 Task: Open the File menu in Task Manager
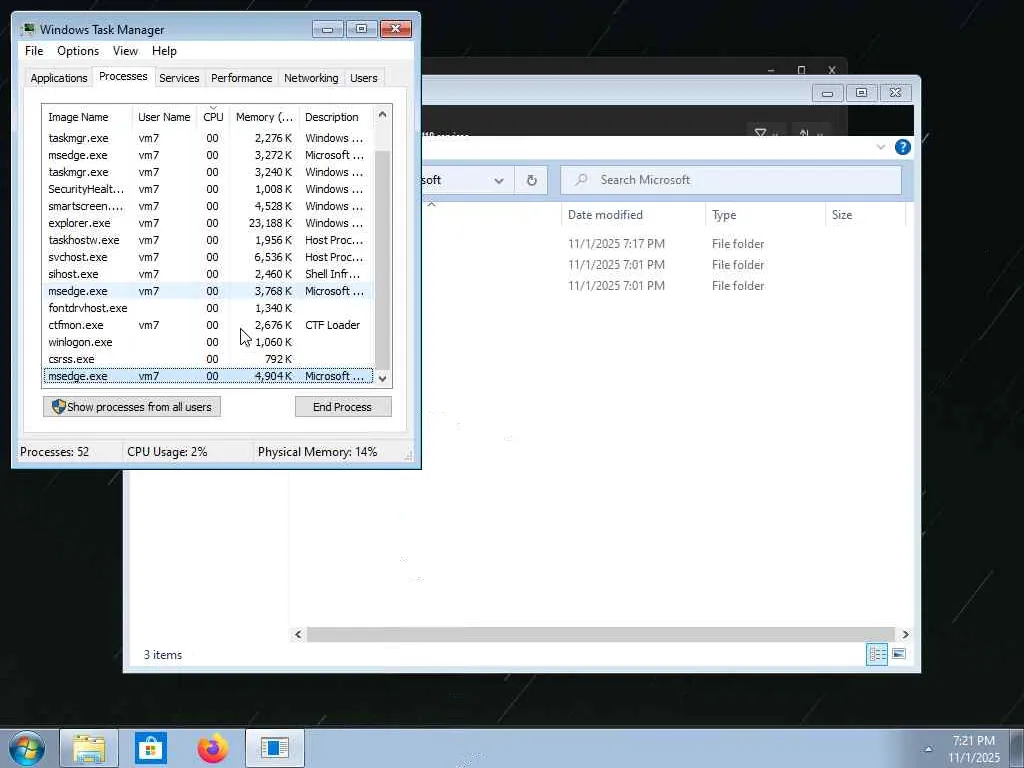pyautogui.click(x=34, y=51)
